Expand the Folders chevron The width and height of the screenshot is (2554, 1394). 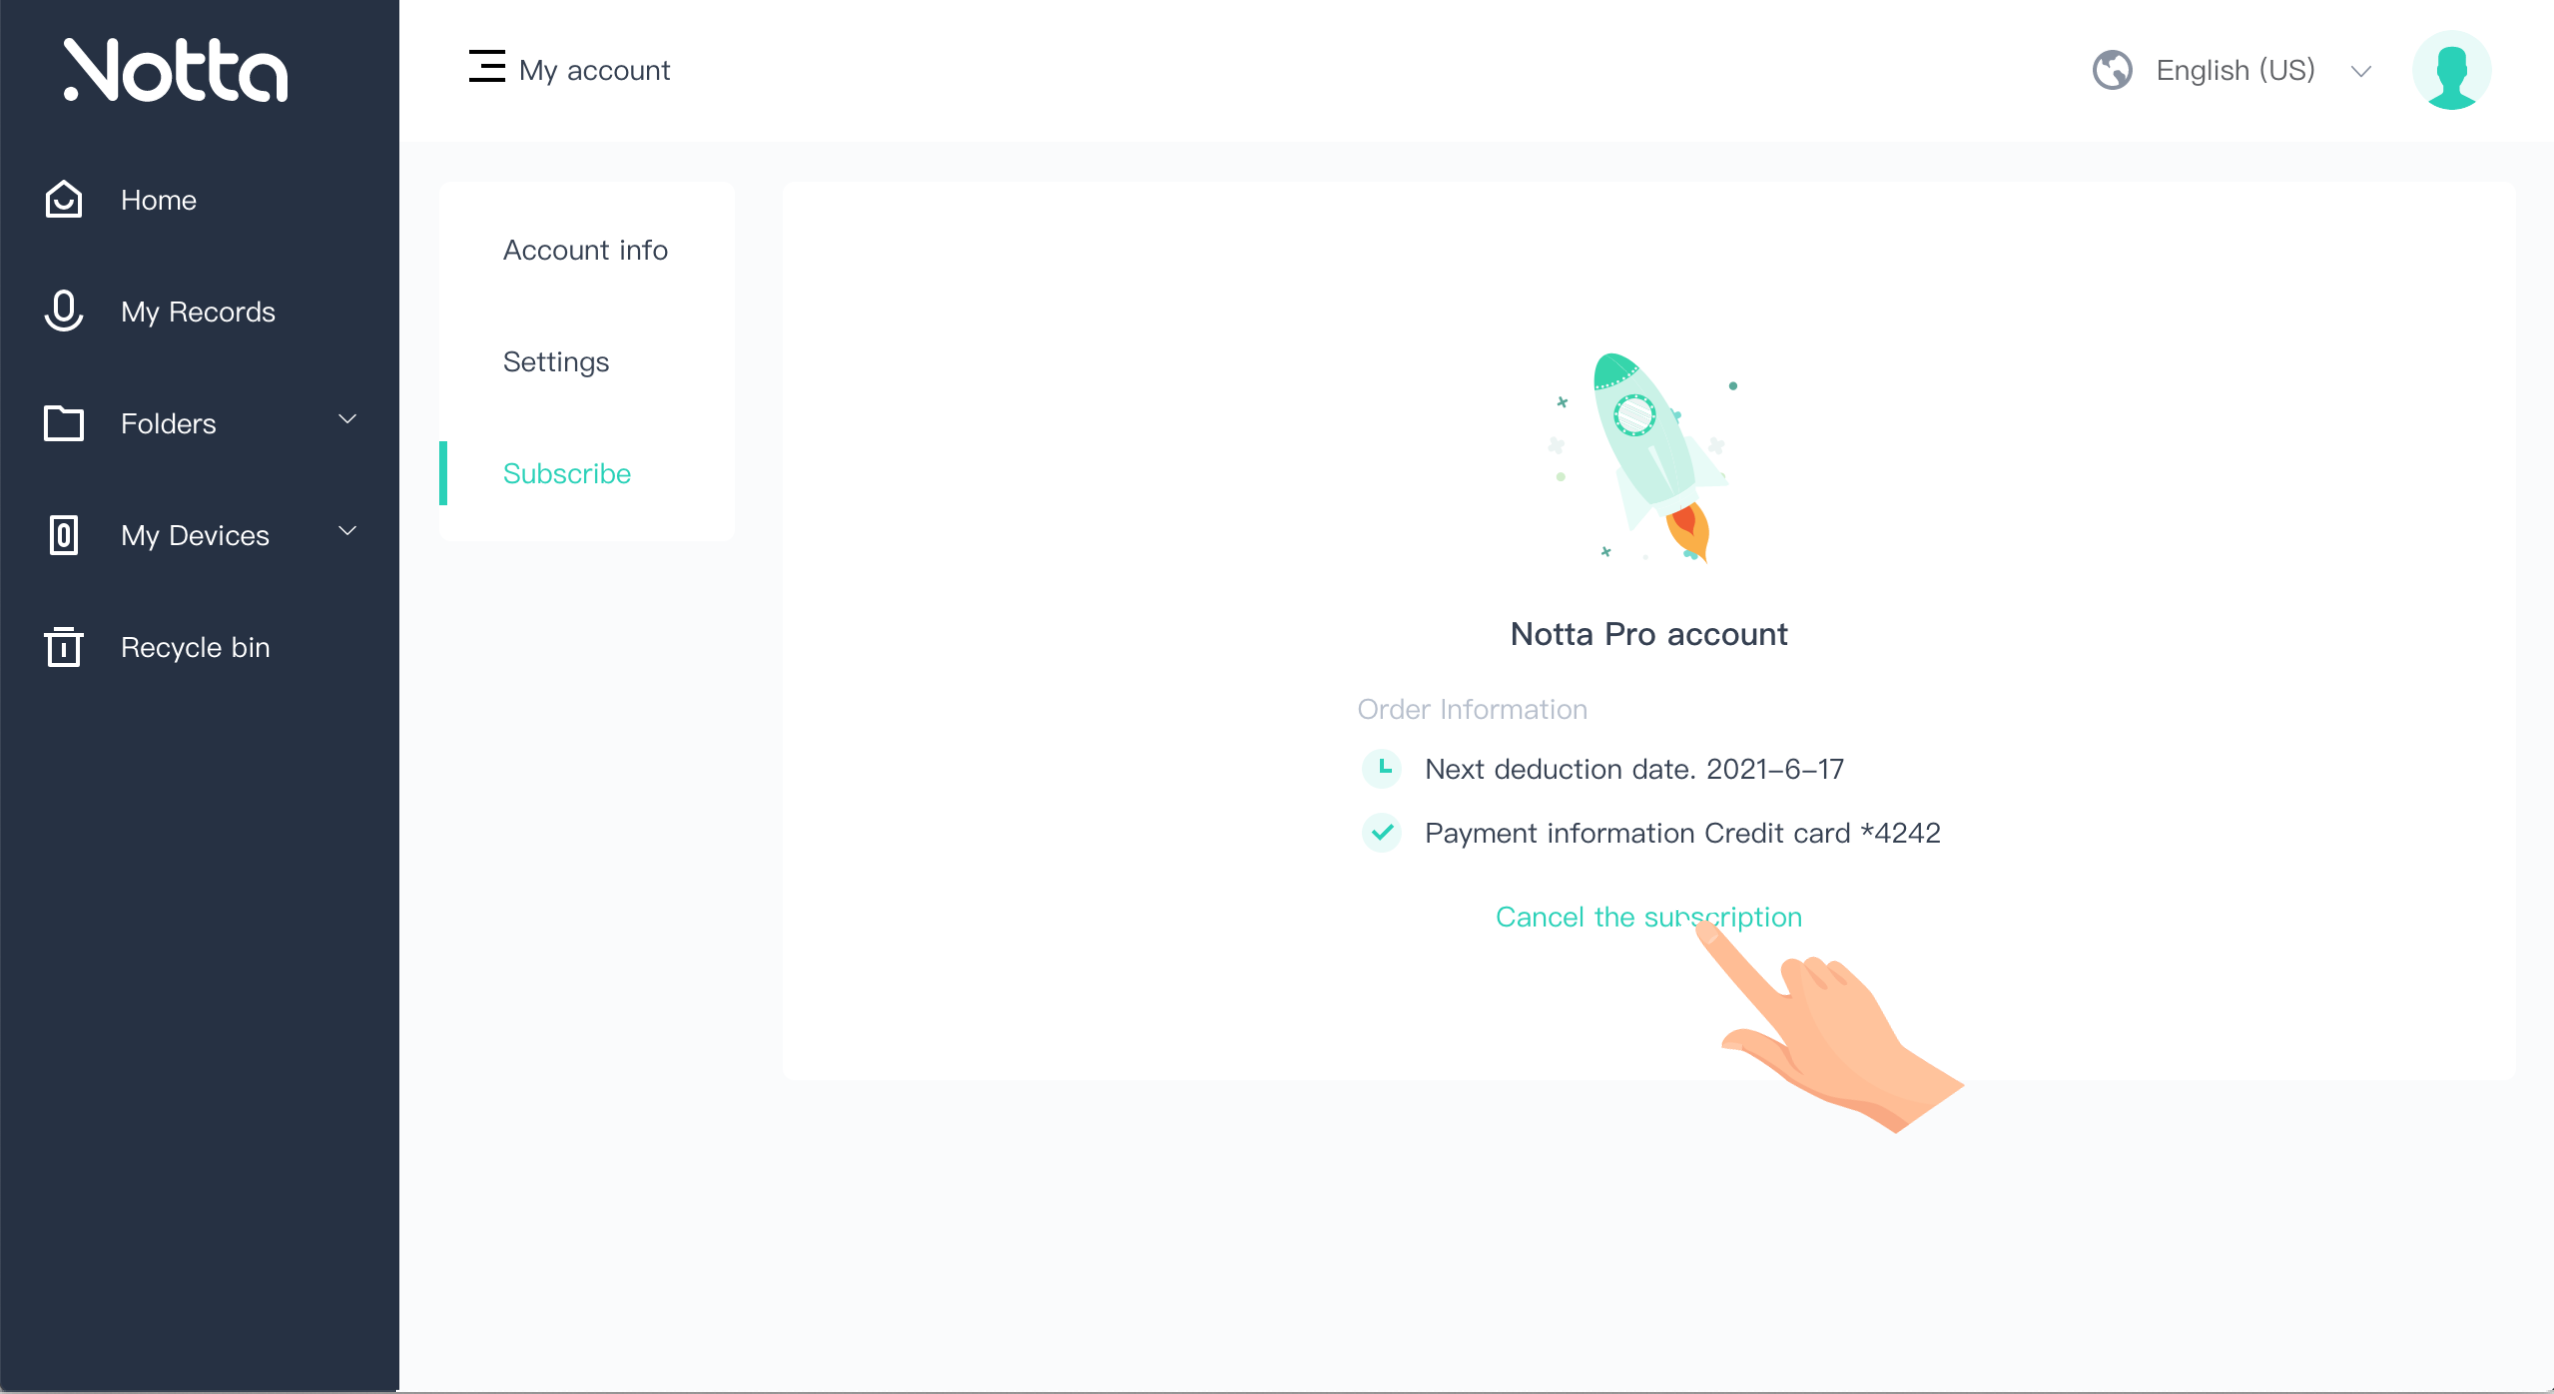pyautogui.click(x=347, y=420)
